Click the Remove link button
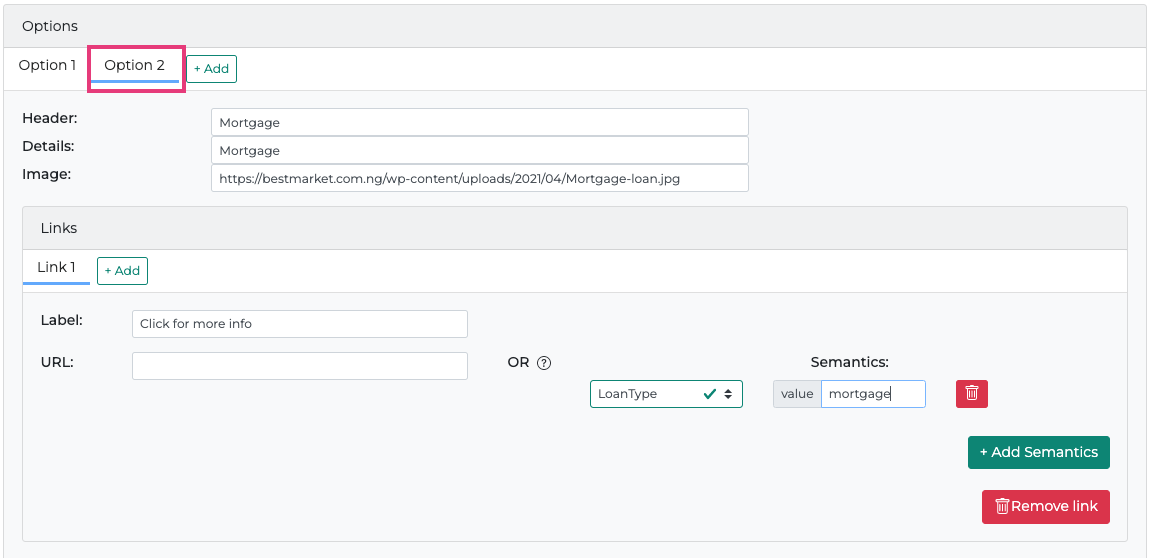Image resolution: width=1153 pixels, height=558 pixels. click(x=1045, y=507)
